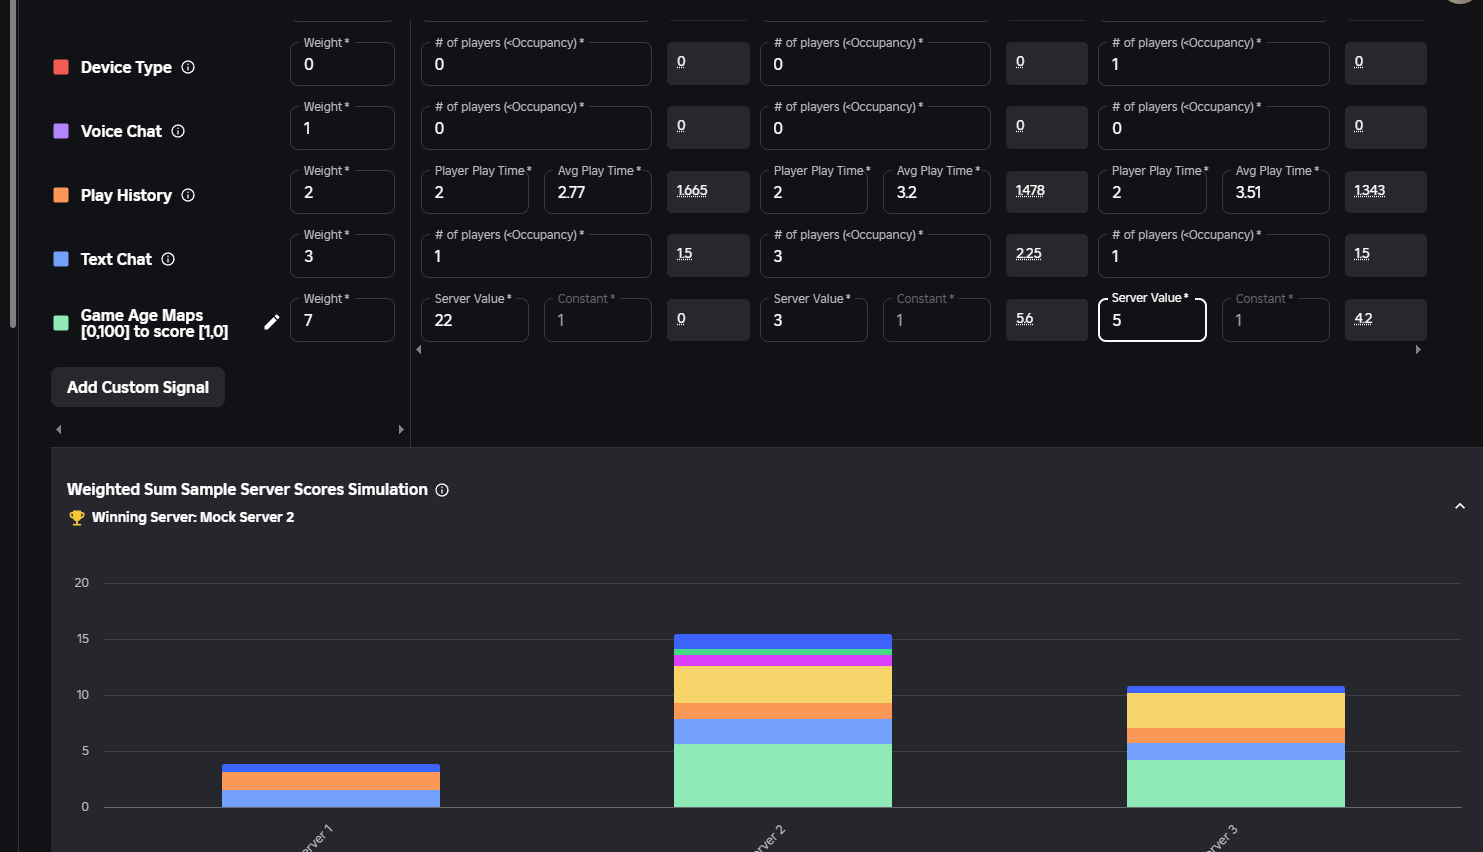
Task: Focus the Avg Play Time field showing 3.51
Action: [x=1276, y=192]
